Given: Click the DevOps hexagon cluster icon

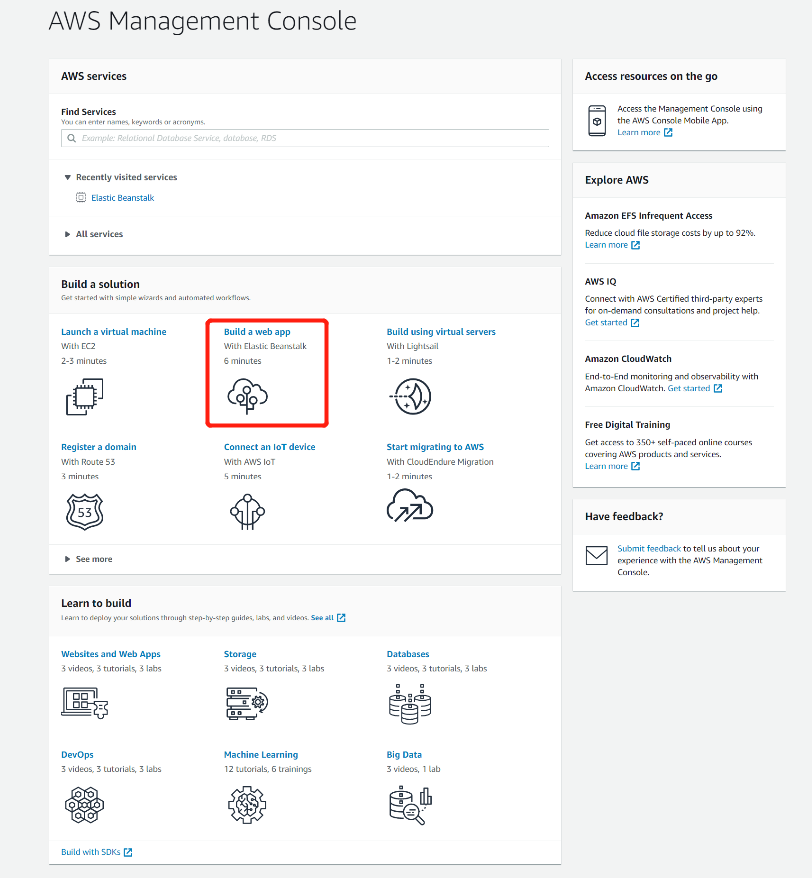Looking at the screenshot, I should (85, 805).
